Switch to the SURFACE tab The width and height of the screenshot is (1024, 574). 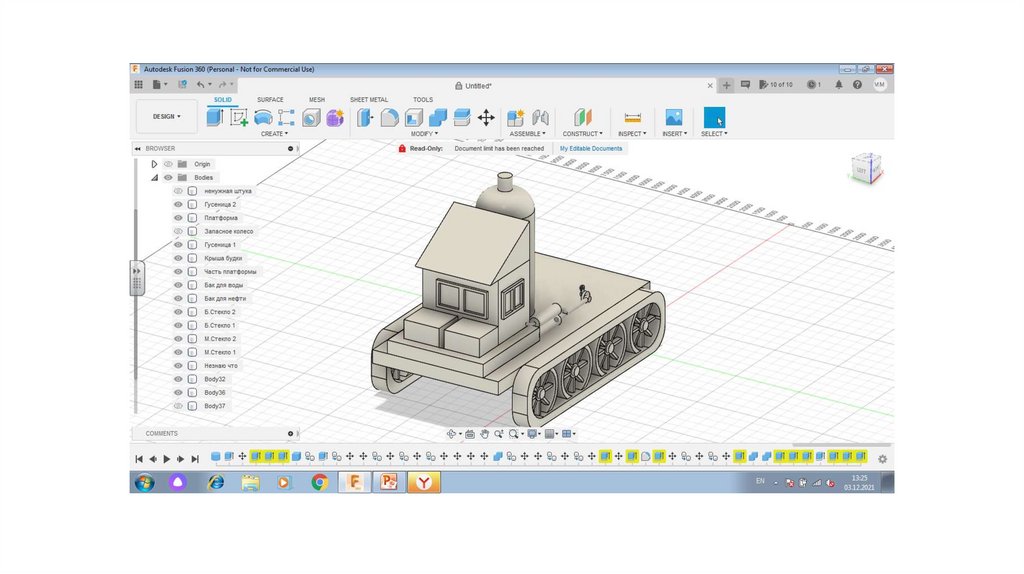(x=270, y=100)
